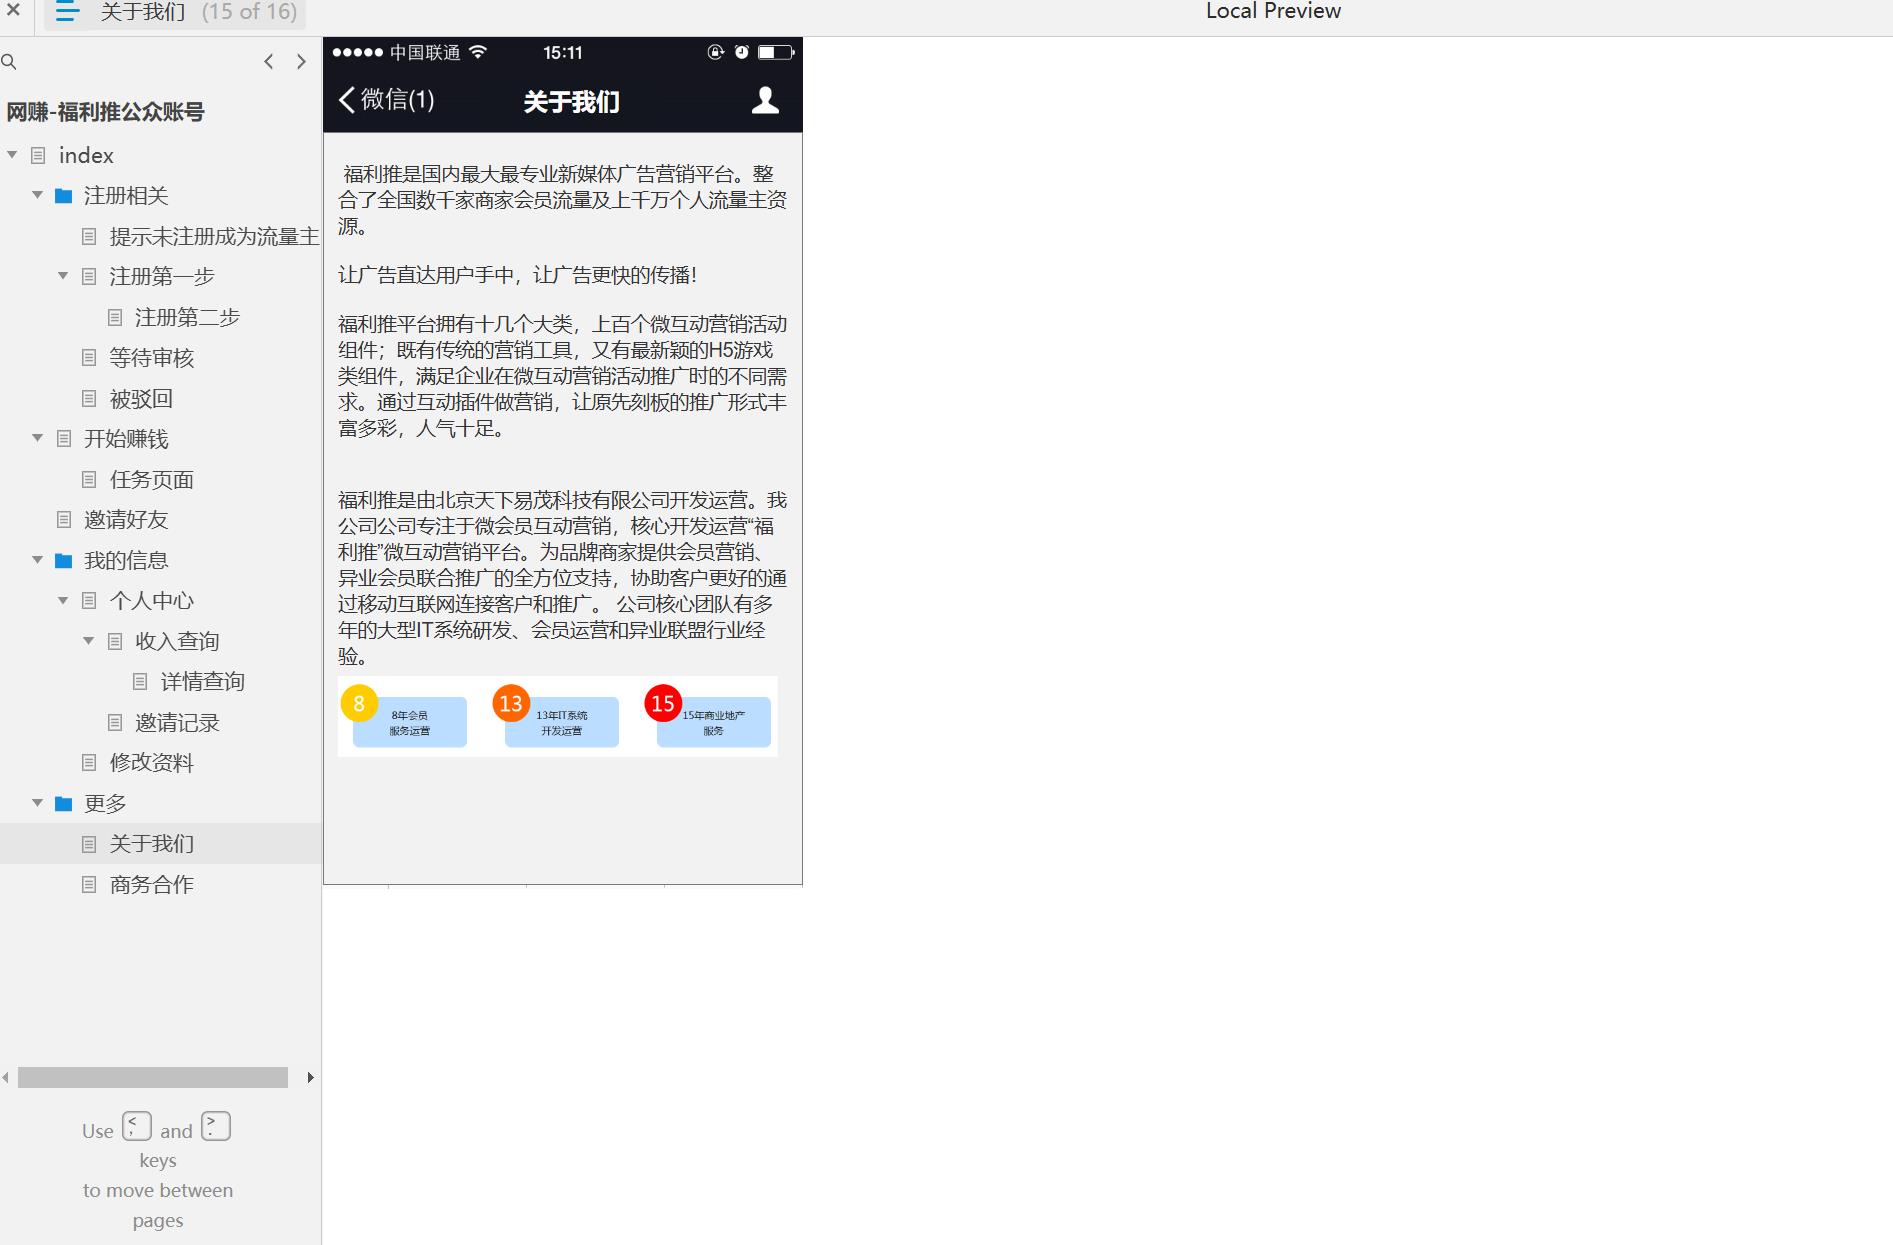Click the 8年会员服务运营 card
This screenshot has height=1245, width=1893.
coord(410,723)
